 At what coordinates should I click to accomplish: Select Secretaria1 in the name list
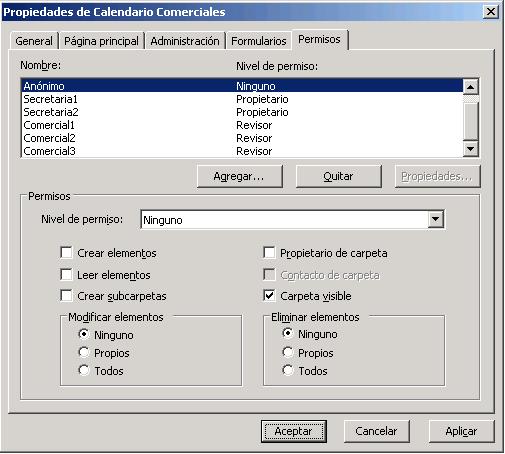(242, 99)
